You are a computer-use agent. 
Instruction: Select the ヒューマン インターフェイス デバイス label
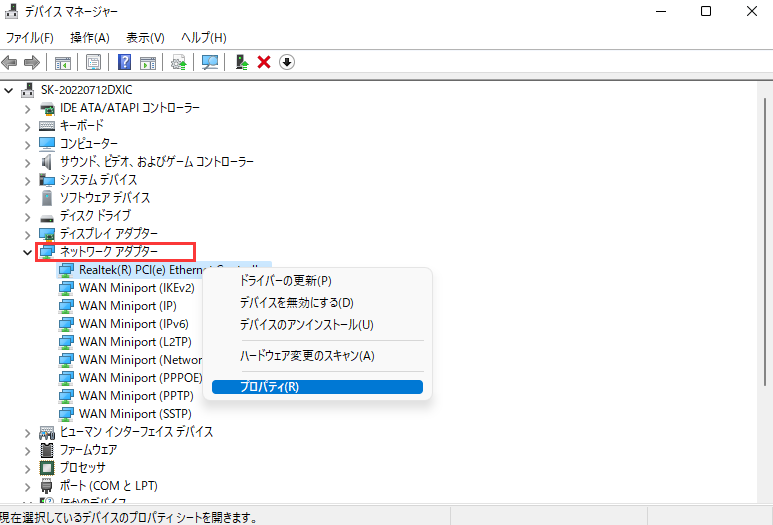tap(137, 432)
